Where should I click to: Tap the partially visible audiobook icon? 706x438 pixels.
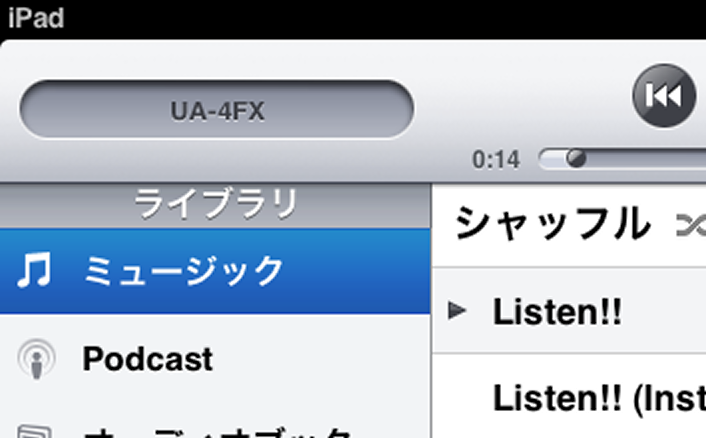pyautogui.click(x=35, y=431)
